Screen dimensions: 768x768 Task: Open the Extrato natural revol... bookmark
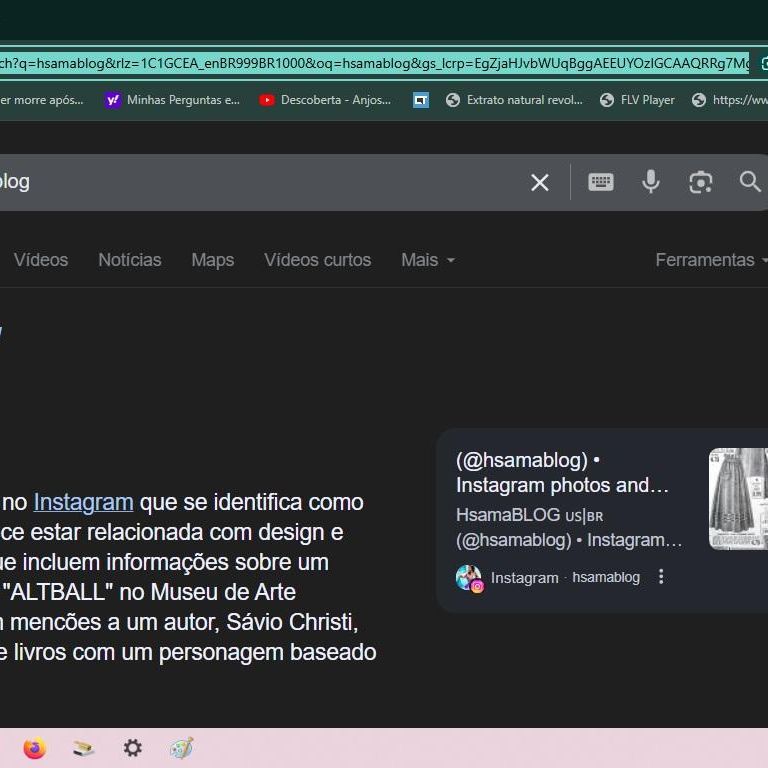tap(514, 100)
